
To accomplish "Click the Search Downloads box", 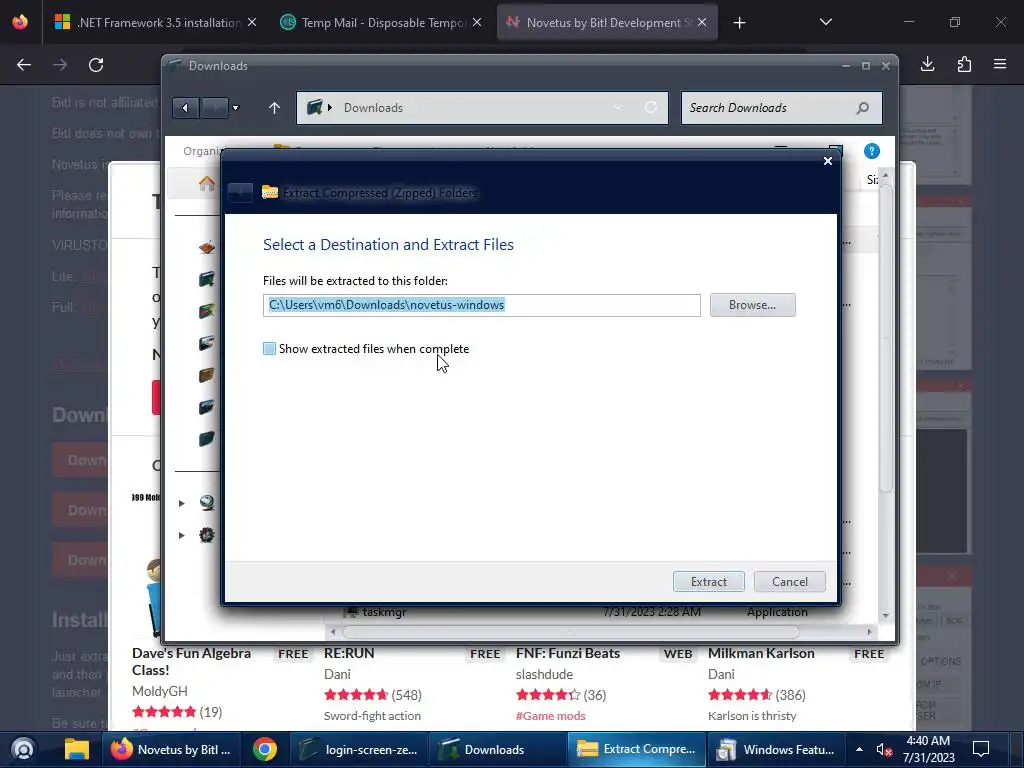I will [781, 108].
